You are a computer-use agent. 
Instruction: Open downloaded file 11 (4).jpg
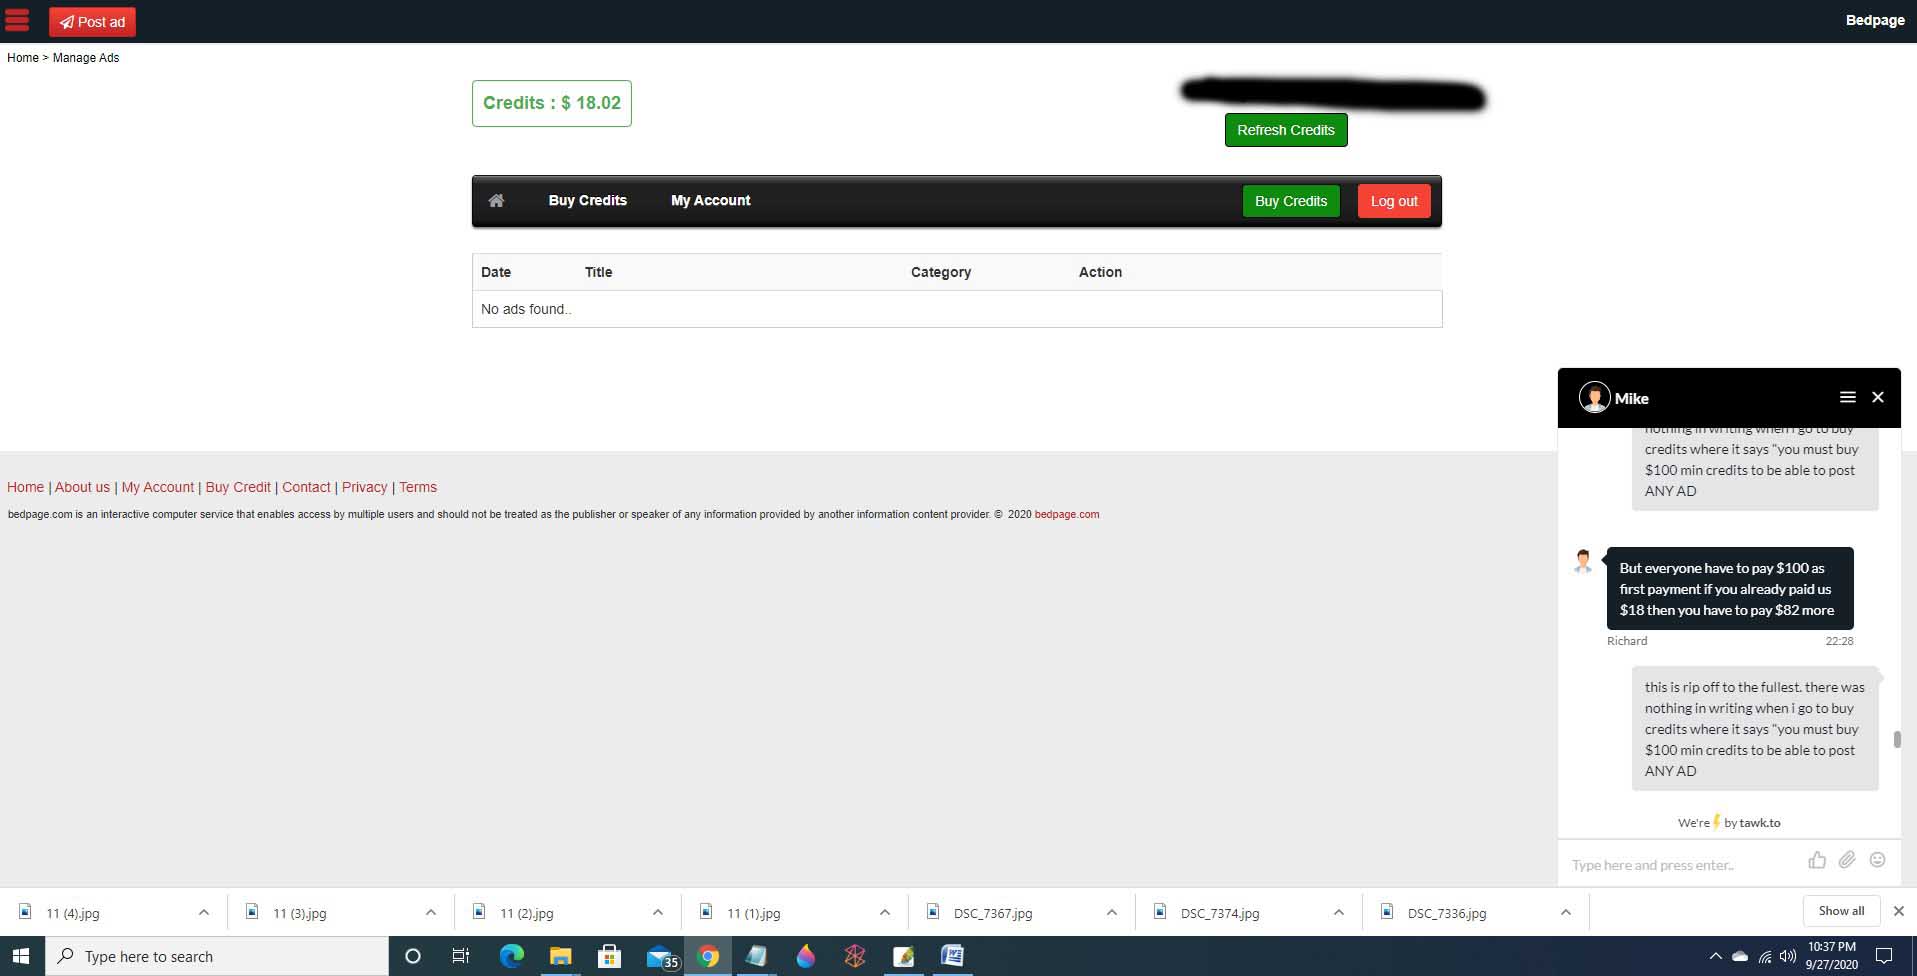[x=72, y=913]
